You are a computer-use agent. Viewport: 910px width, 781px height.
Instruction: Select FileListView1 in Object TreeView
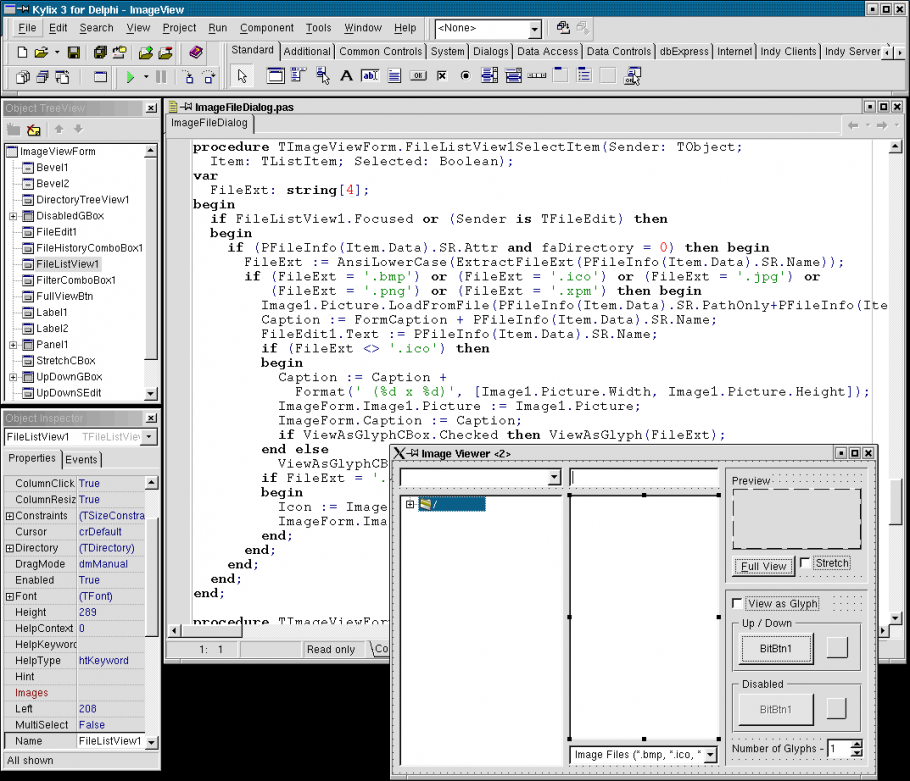click(67, 264)
